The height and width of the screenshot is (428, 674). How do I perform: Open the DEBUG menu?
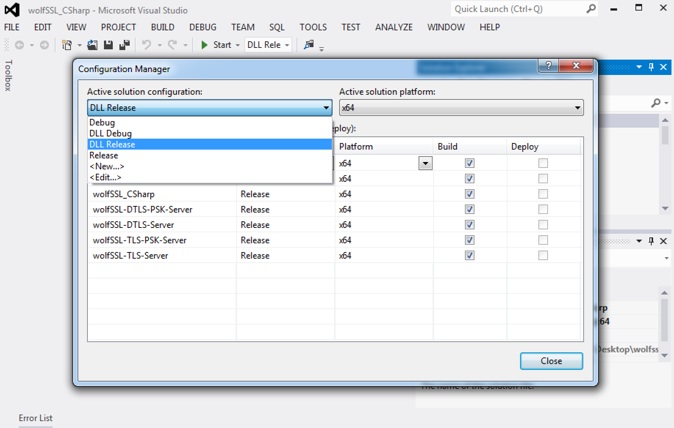click(x=202, y=27)
